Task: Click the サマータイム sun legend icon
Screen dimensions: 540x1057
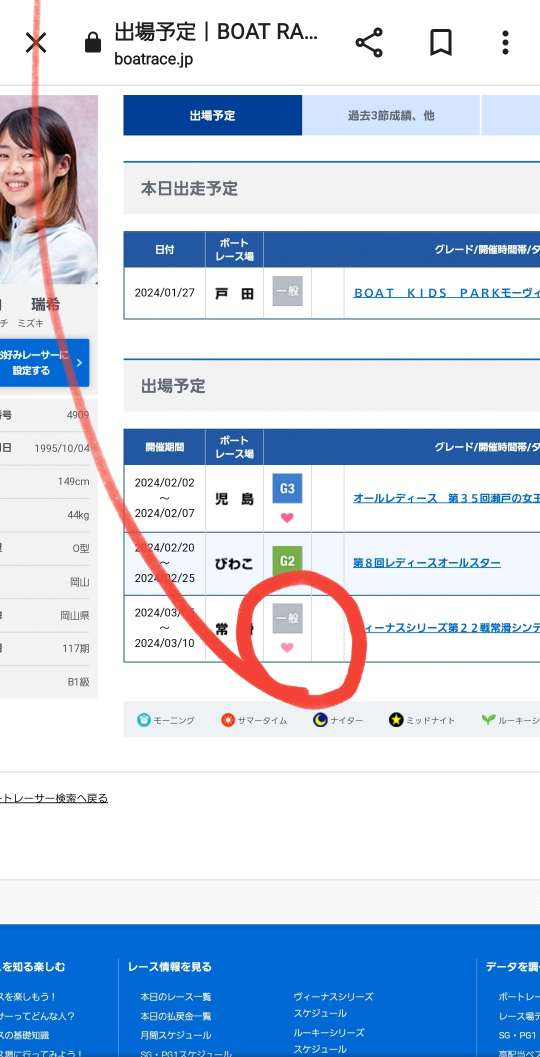Action: point(228,720)
